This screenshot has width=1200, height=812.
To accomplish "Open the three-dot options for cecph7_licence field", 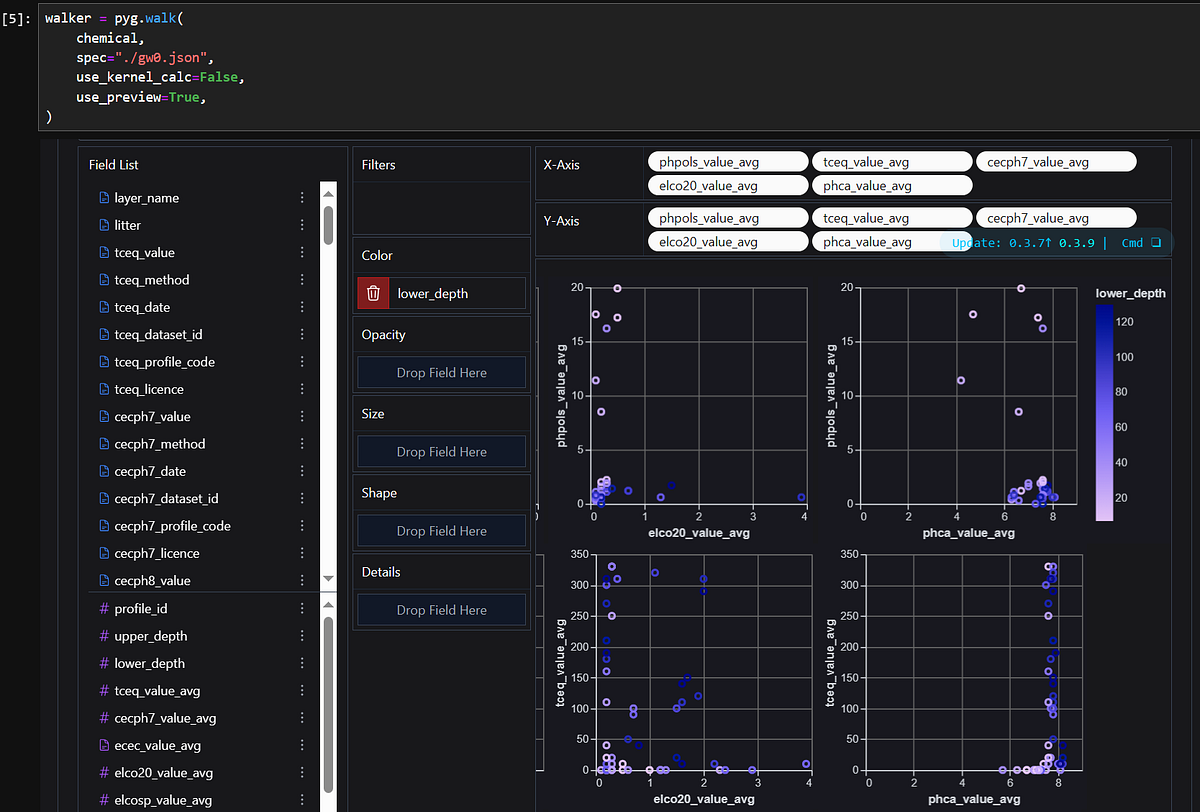I will (302, 553).
